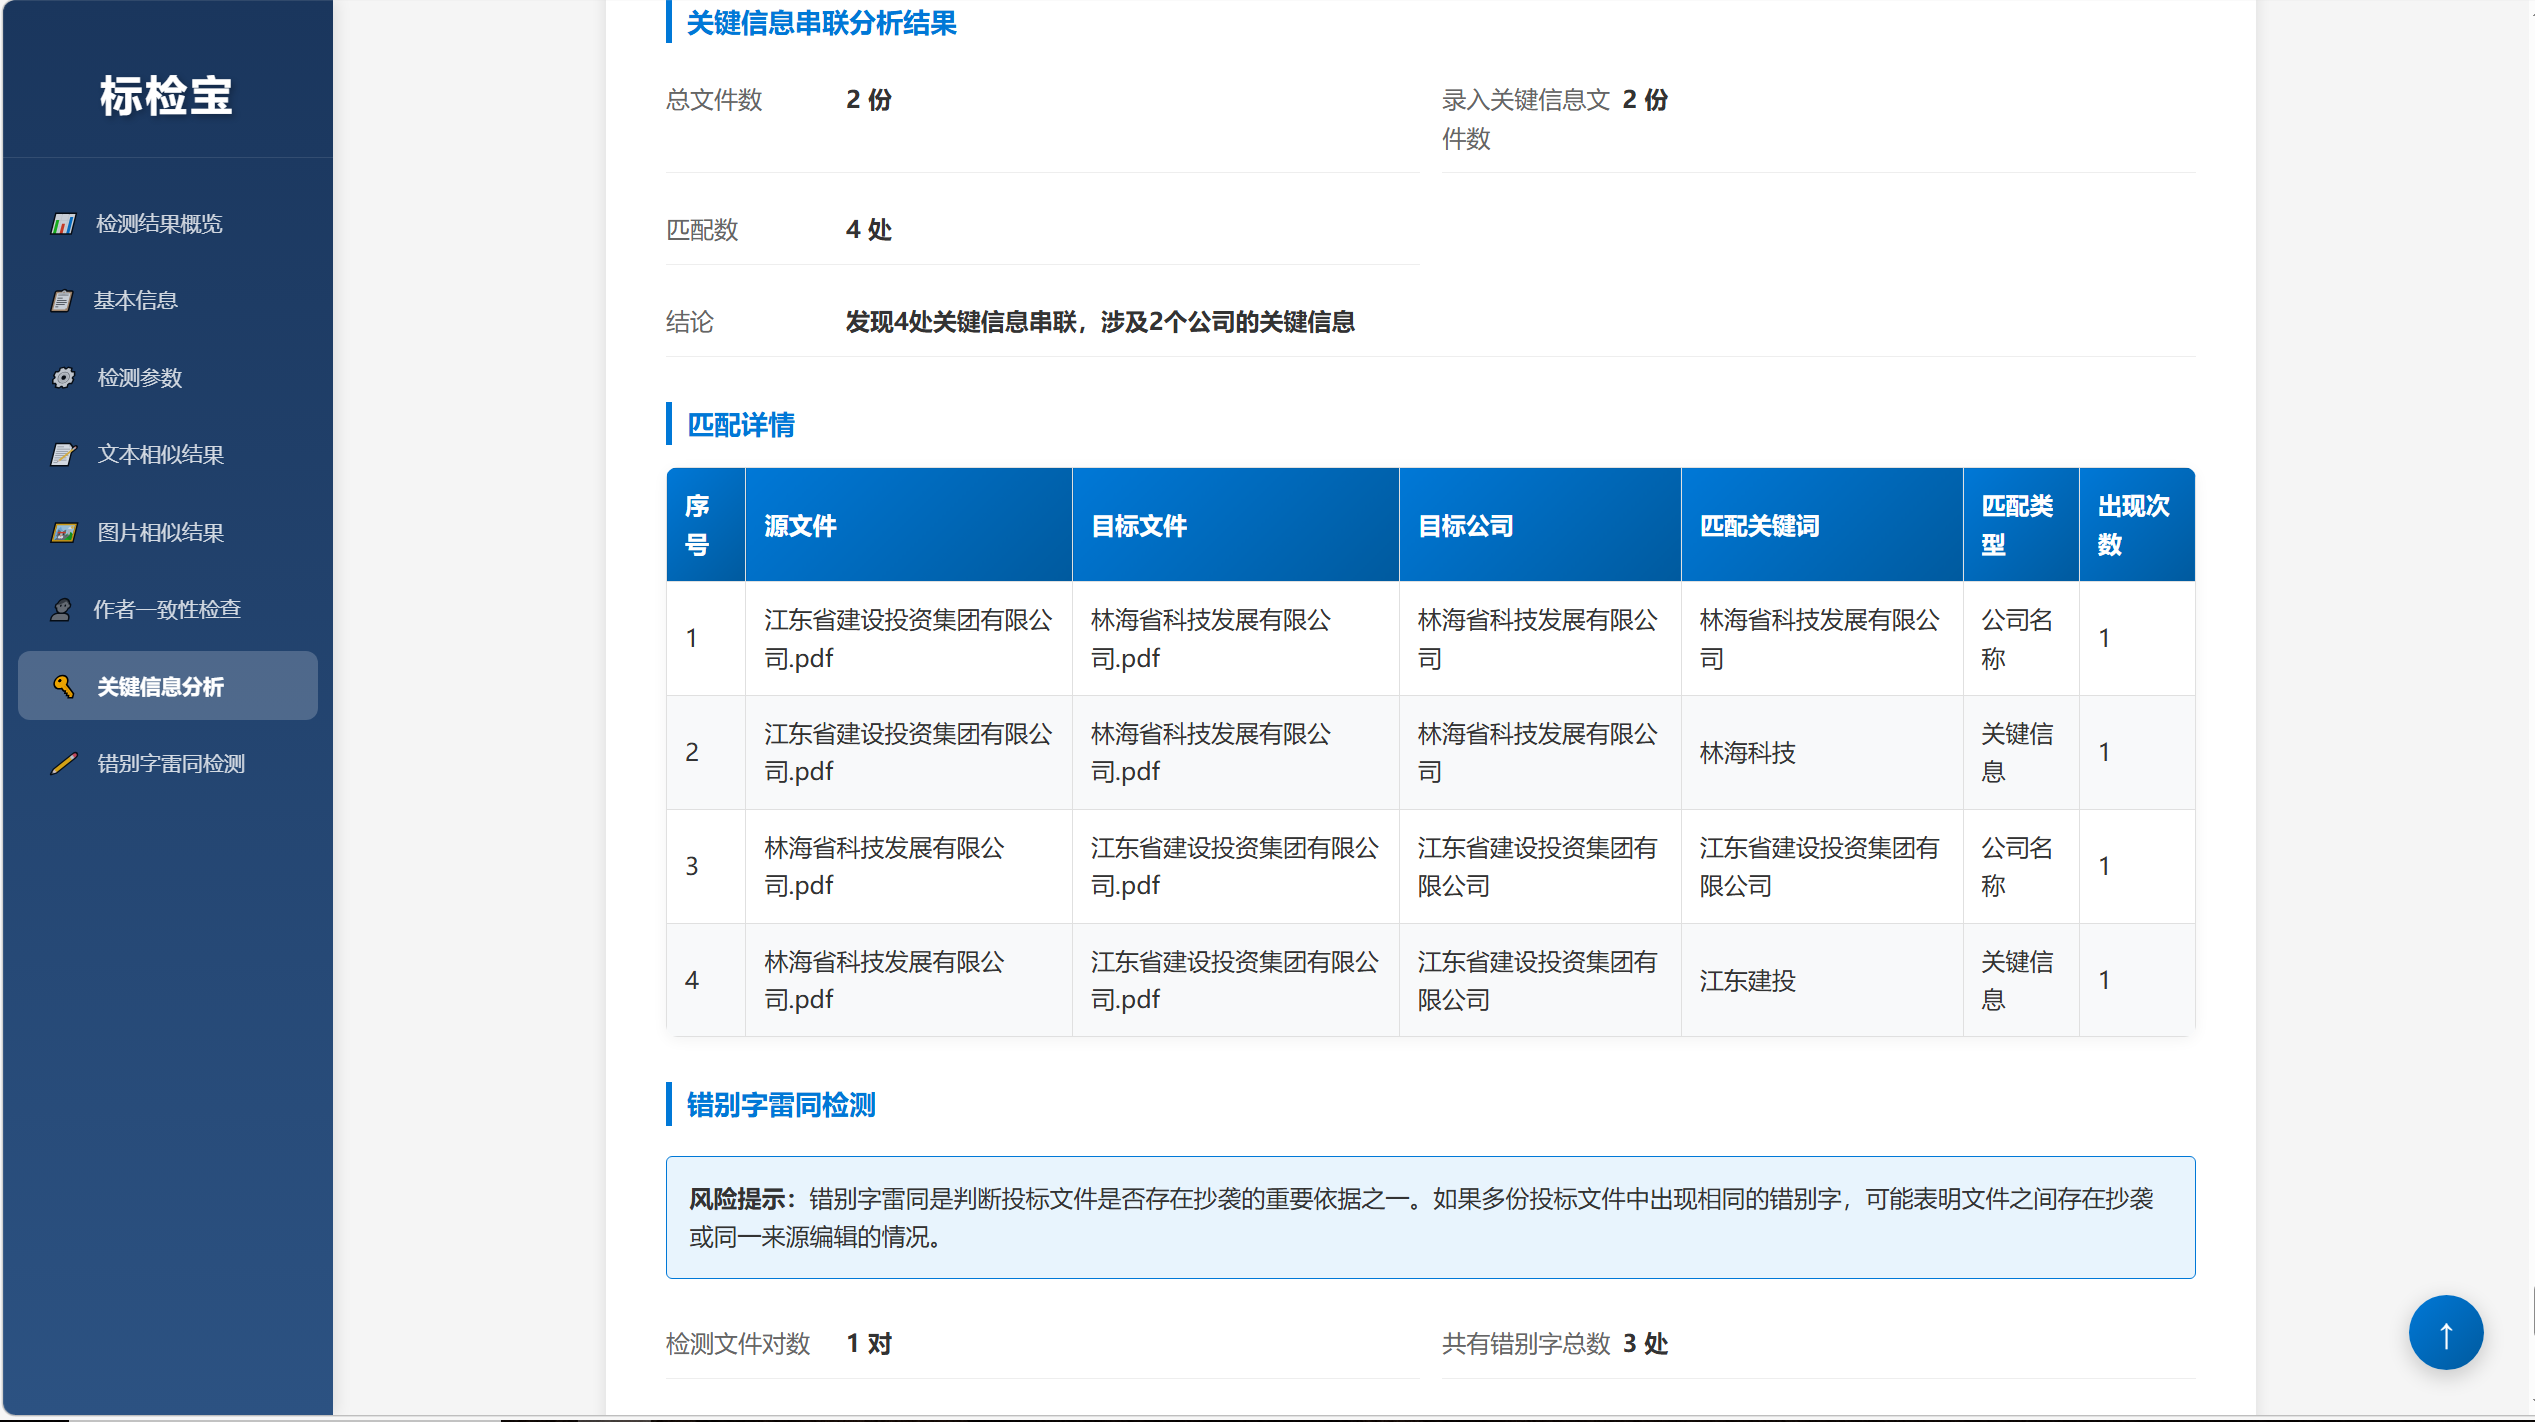
Task: Open 检测参数 via the gear icon
Action: pos(62,378)
